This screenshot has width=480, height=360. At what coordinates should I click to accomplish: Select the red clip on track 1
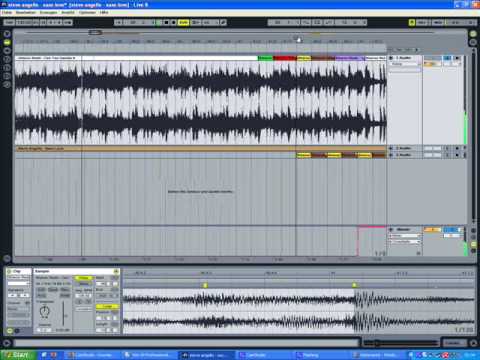click(285, 58)
